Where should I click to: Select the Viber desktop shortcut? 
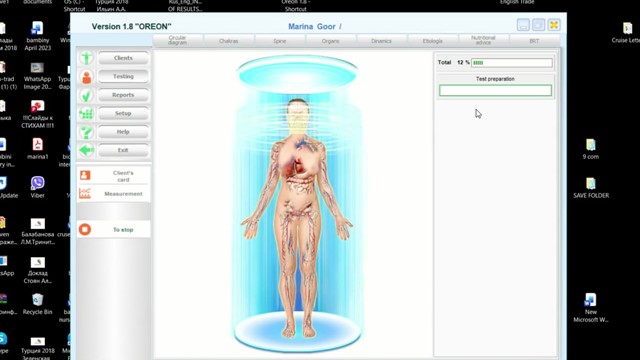pos(38,187)
